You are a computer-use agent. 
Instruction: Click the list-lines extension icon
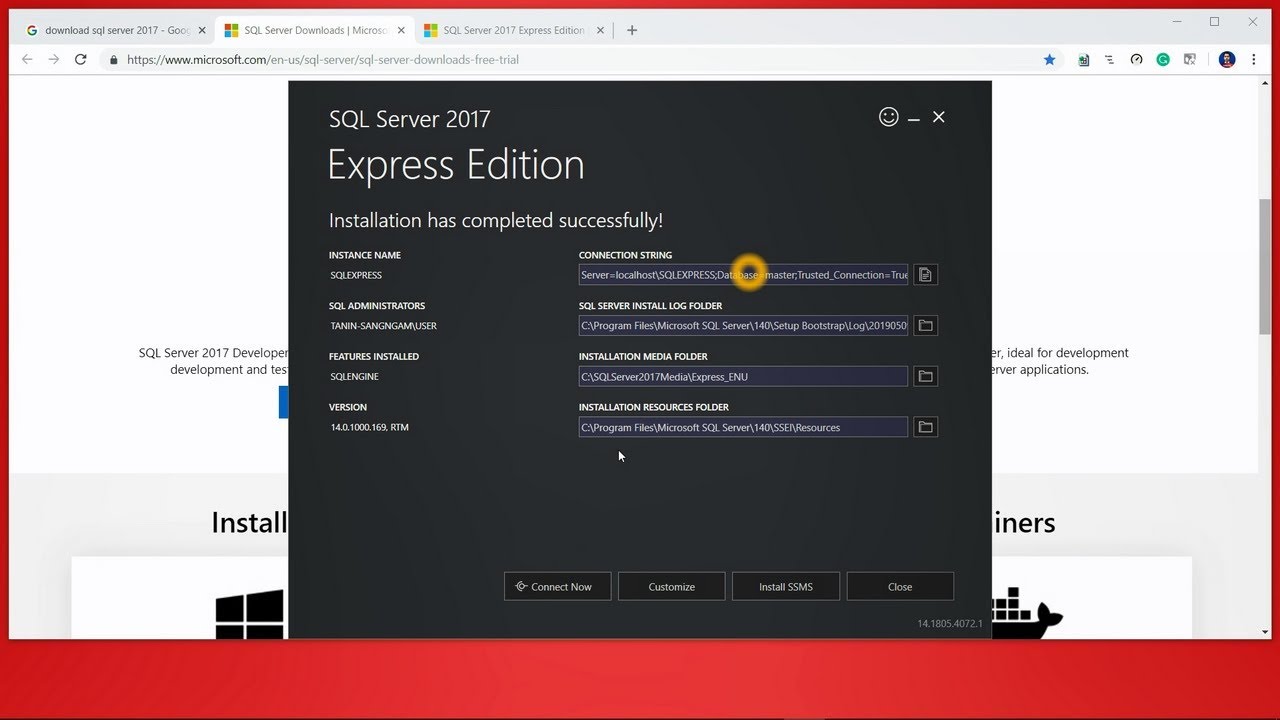(x=1109, y=60)
